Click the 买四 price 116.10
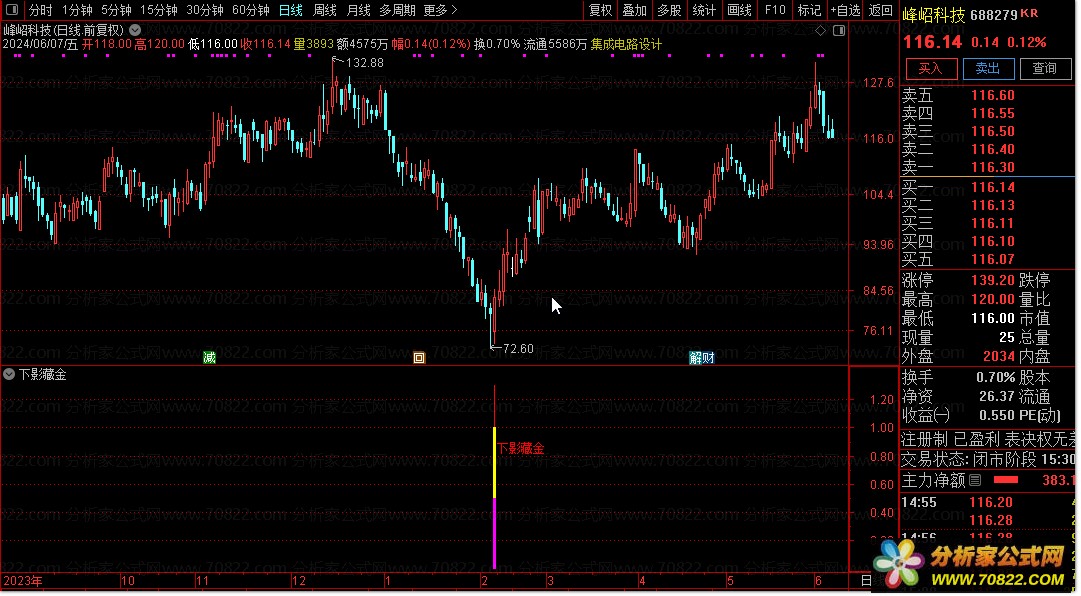 (x=993, y=241)
